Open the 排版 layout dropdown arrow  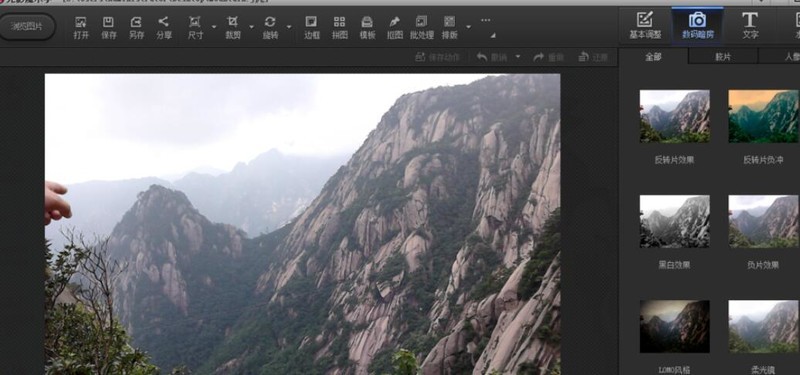pyautogui.click(x=468, y=27)
